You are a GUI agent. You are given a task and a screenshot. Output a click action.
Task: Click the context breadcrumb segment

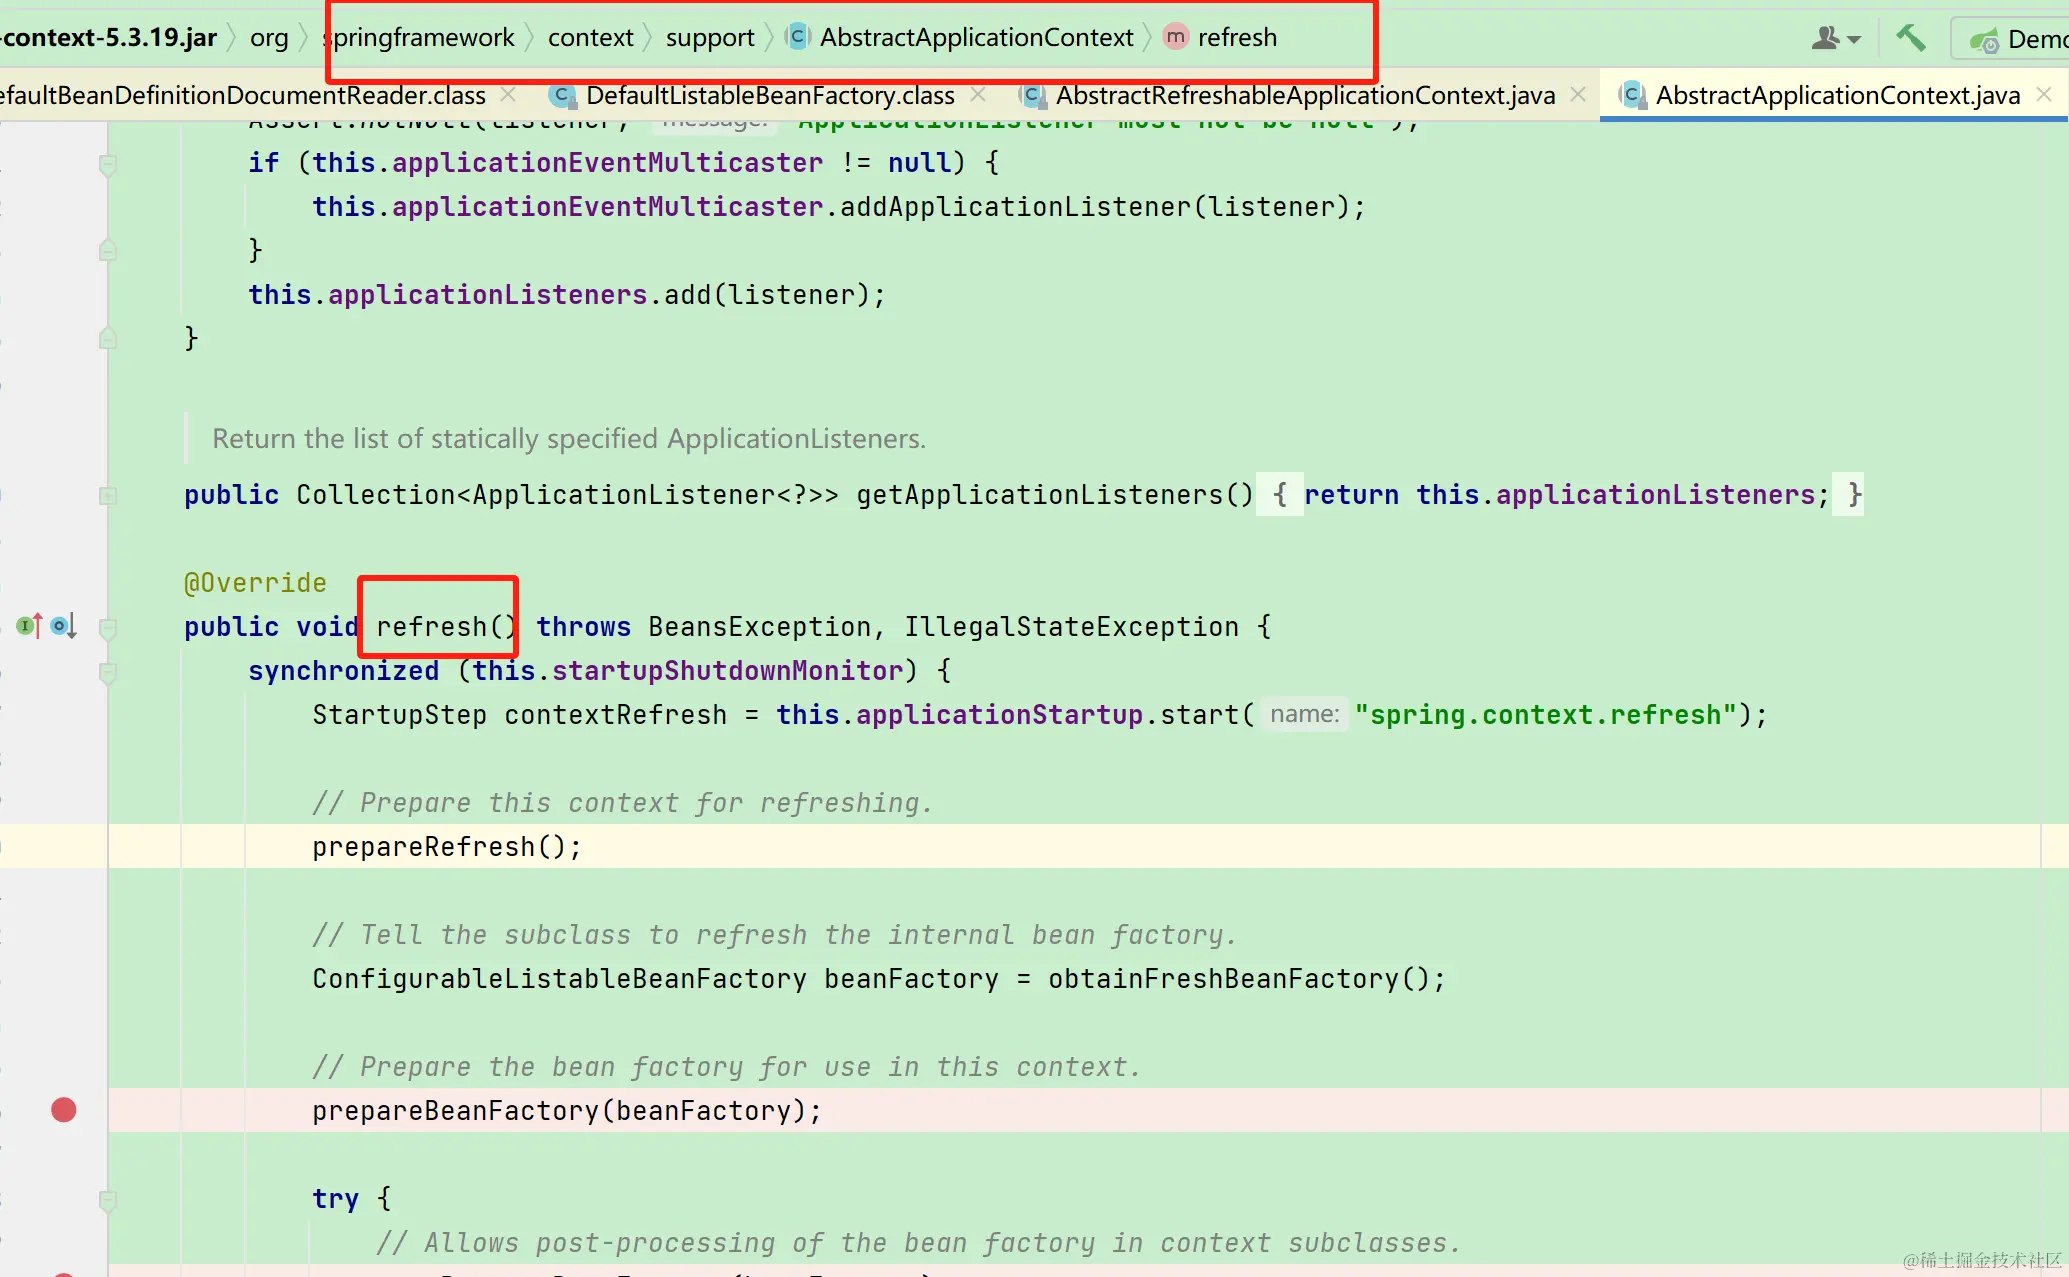pyautogui.click(x=590, y=38)
